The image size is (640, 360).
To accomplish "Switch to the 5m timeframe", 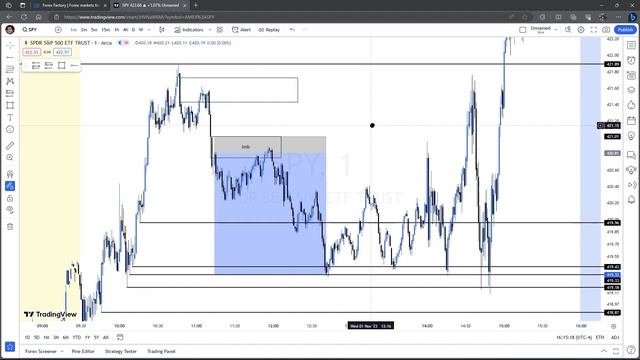I will (x=94, y=30).
